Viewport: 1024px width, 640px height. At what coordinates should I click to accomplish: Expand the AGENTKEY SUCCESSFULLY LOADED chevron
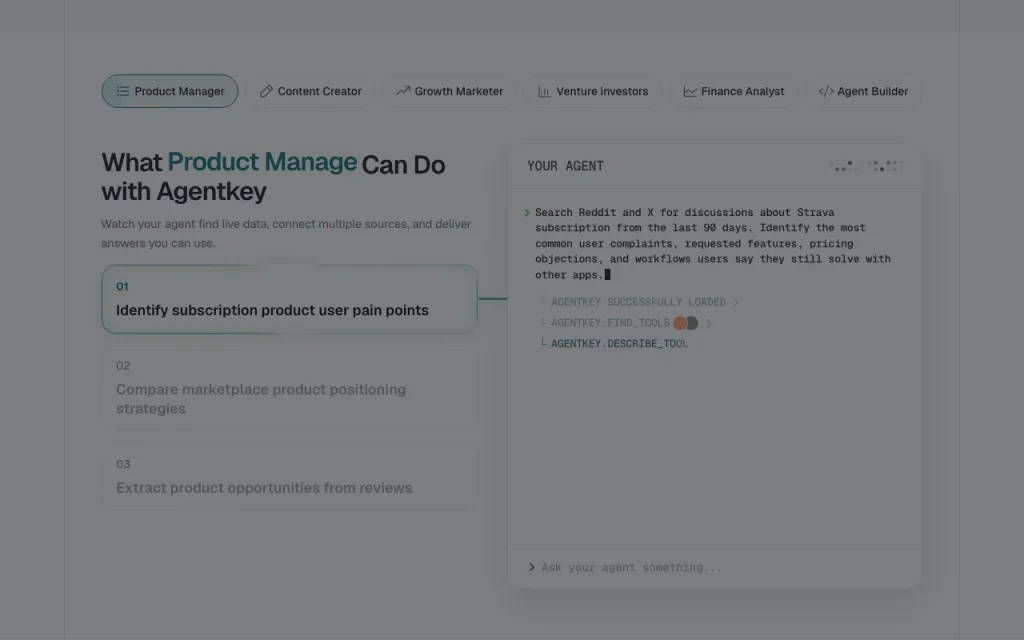(735, 302)
